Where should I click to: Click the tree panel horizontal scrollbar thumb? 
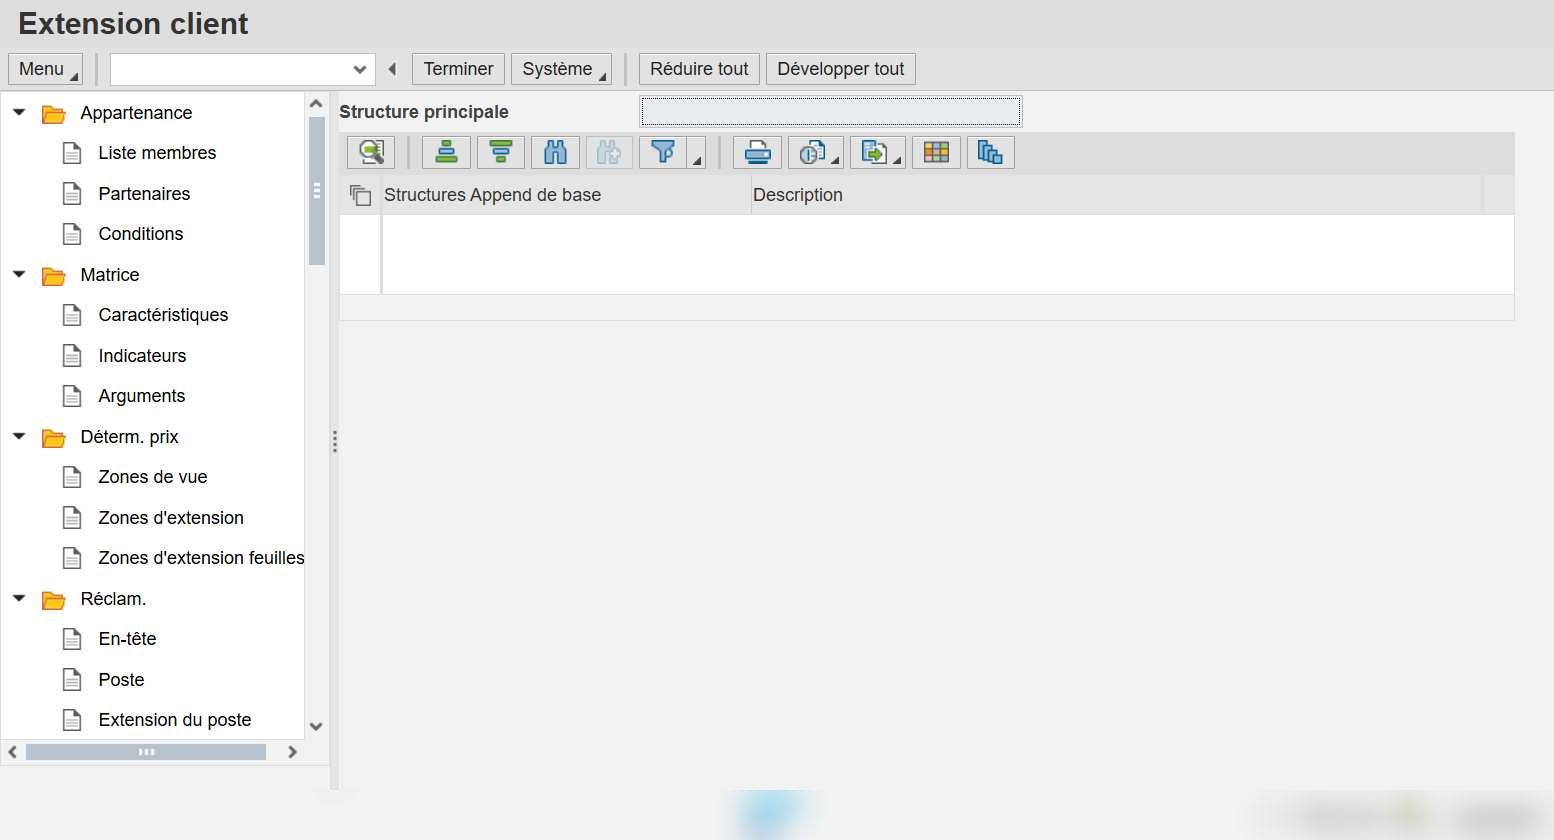pos(146,752)
